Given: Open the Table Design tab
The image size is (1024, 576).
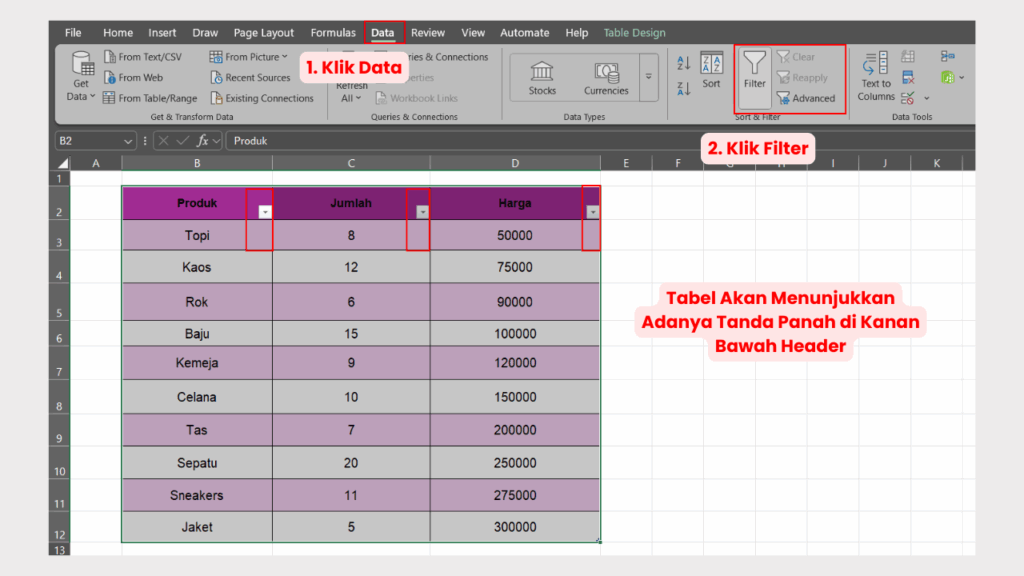Looking at the screenshot, I should (x=634, y=32).
